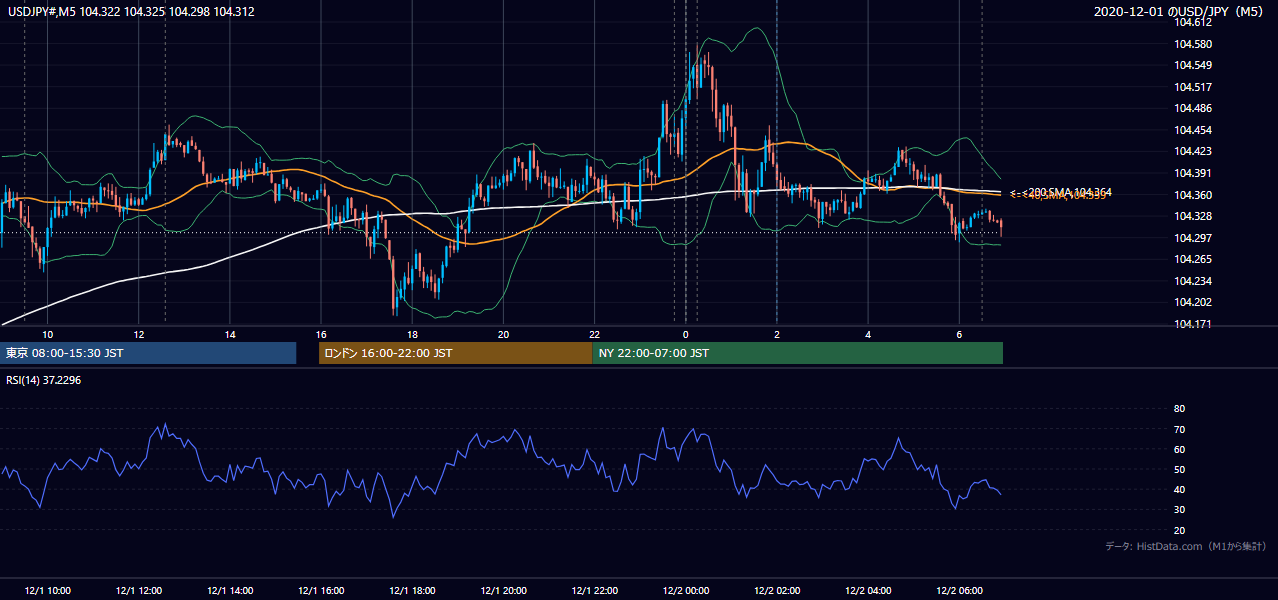The image size is (1278, 600).
Task: Click bottom time label 12/1 10:00
Action: tap(47, 590)
